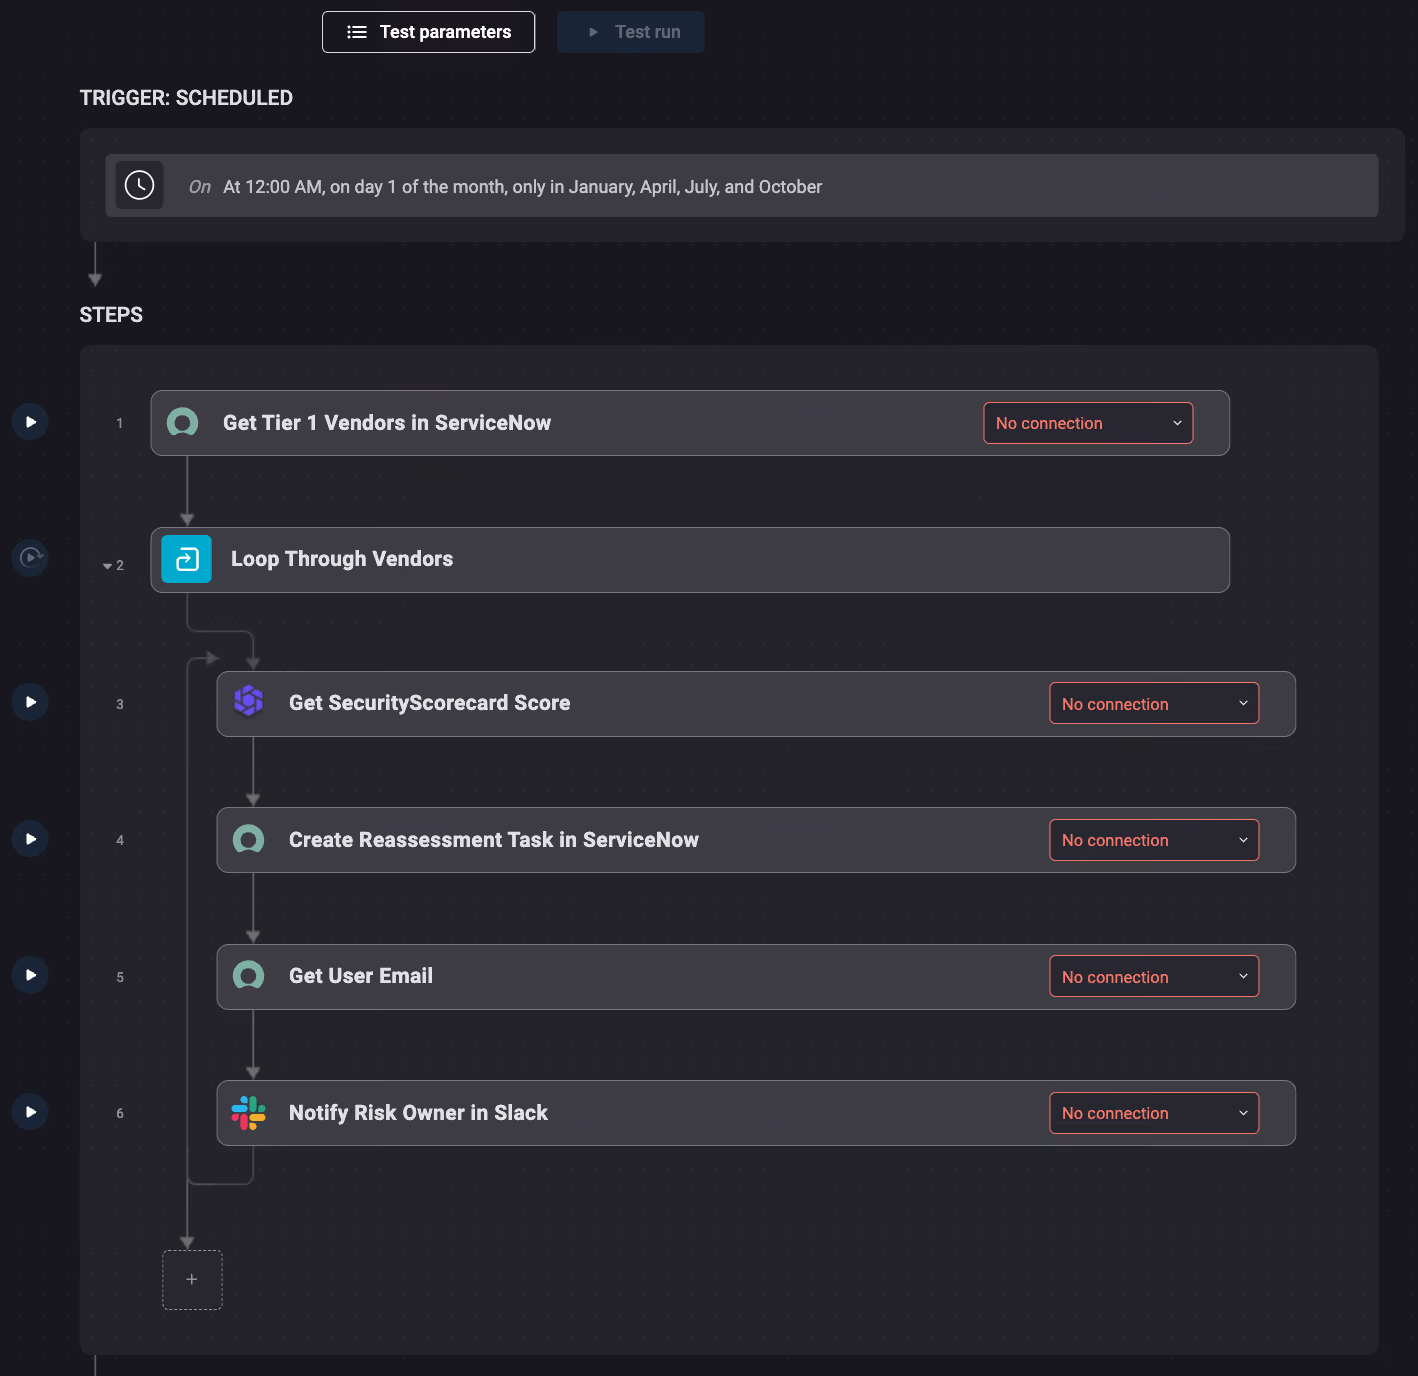Click the SecurityScorecard icon on step 3
This screenshot has width=1418, height=1376.
point(248,702)
